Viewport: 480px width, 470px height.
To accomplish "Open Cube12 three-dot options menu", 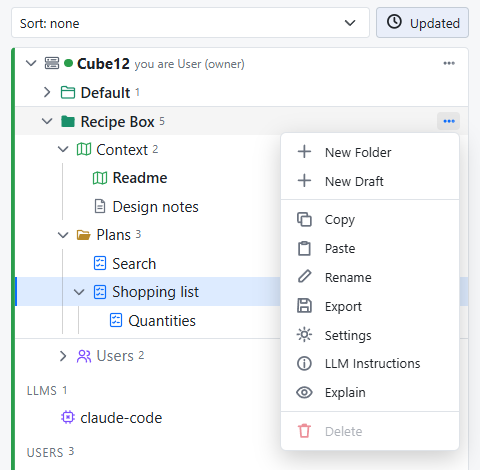I will coord(449,63).
